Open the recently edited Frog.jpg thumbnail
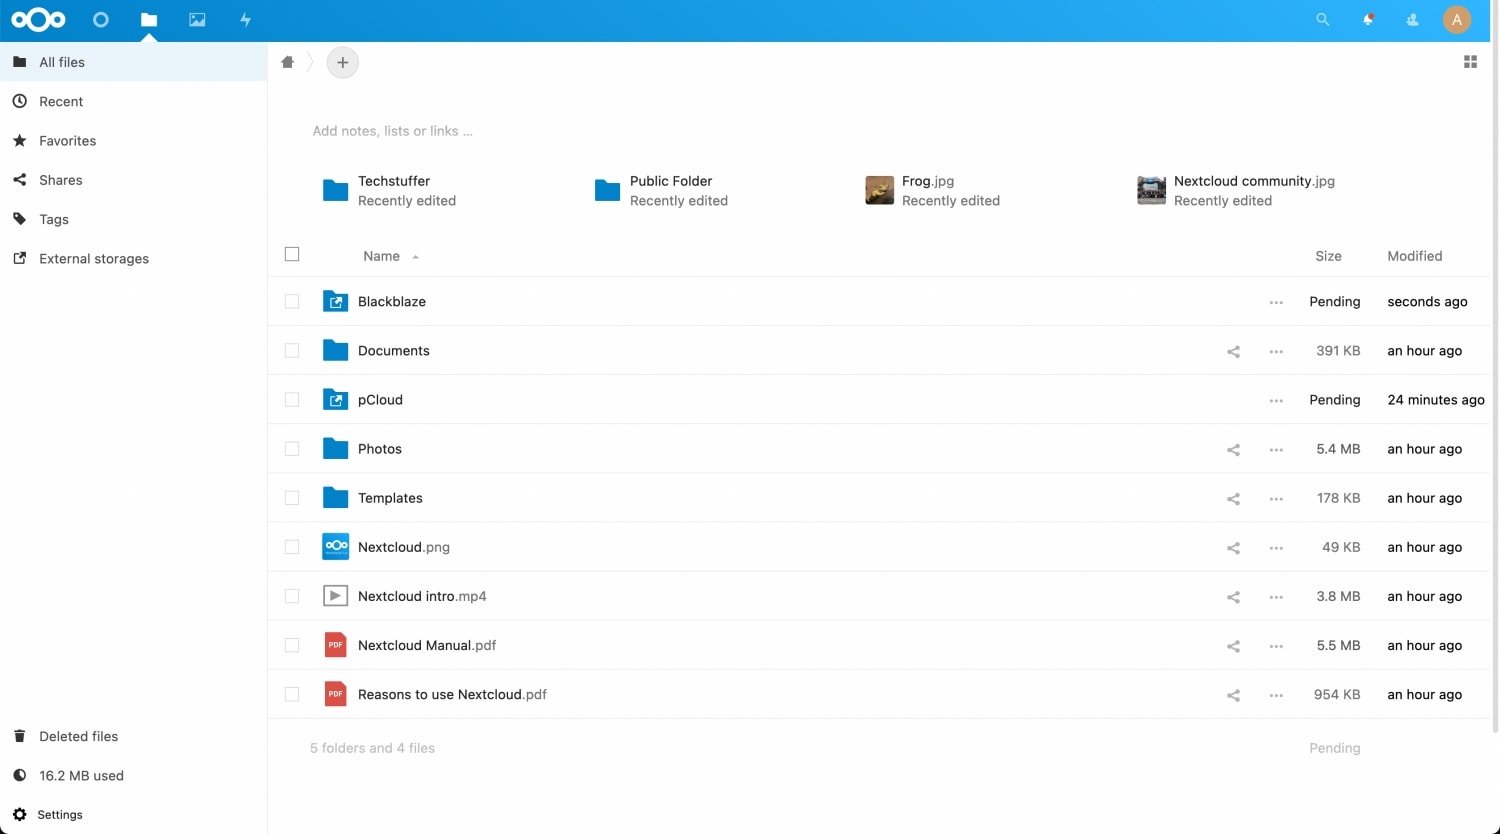This screenshot has width=1500, height=834. 879,190
